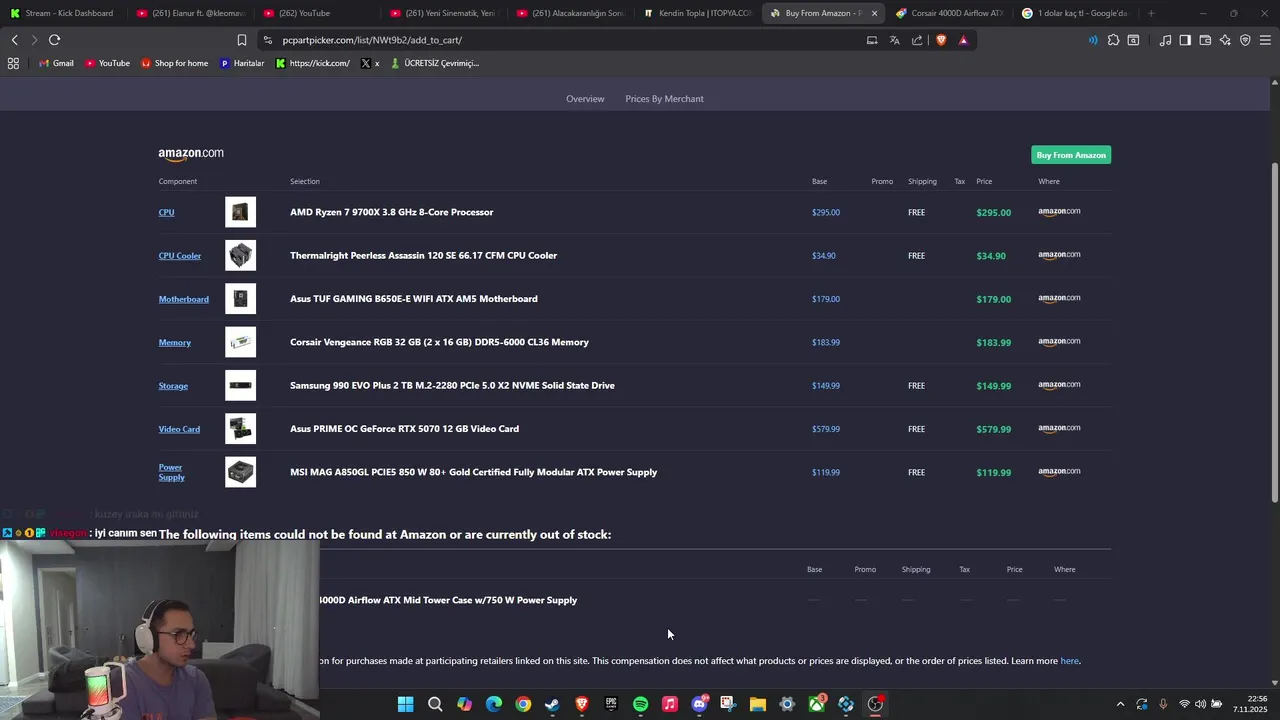The width and height of the screenshot is (1280, 720).
Task: Click the Amazon.com logo above the table
Action: (191, 154)
